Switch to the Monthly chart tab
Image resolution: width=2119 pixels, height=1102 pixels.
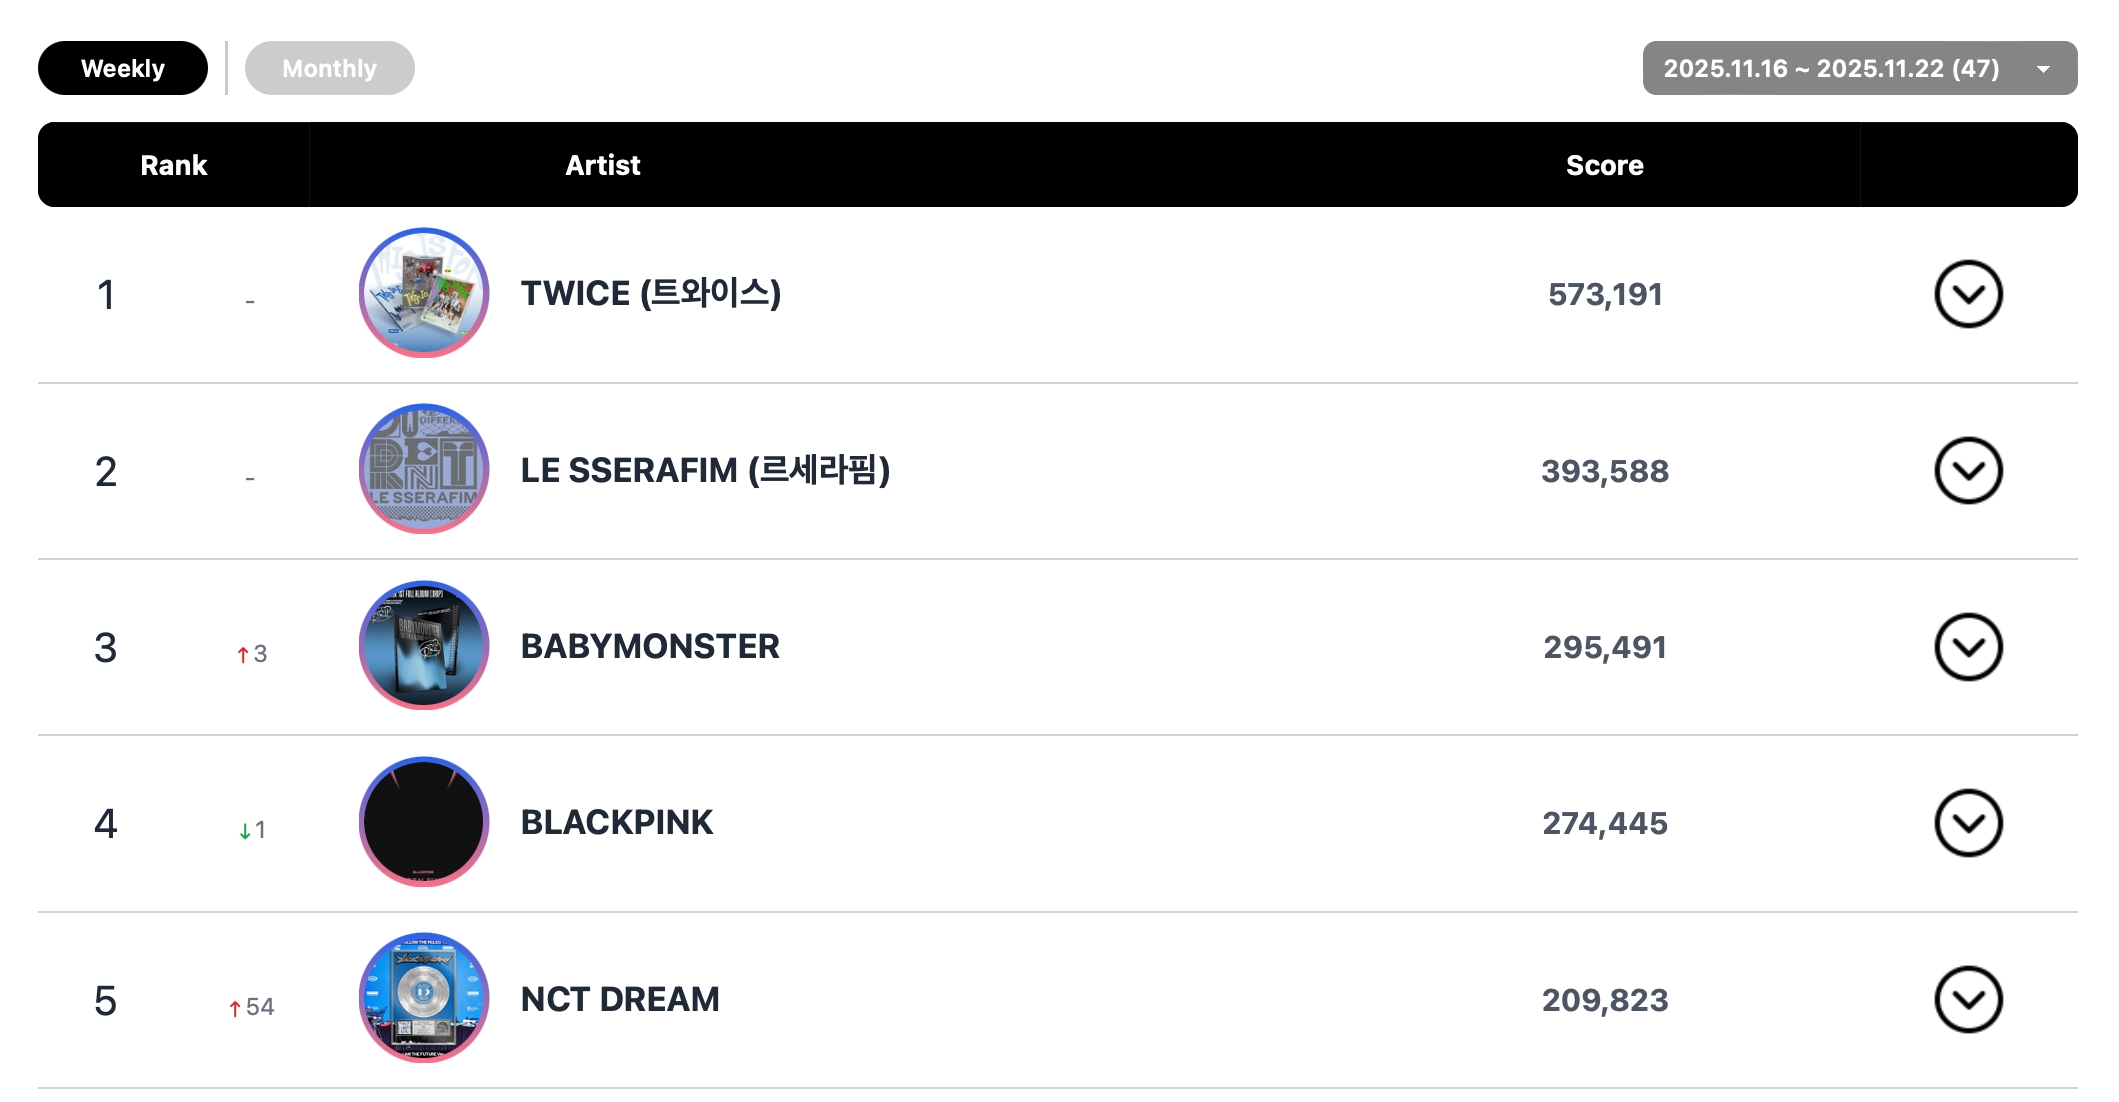[329, 68]
